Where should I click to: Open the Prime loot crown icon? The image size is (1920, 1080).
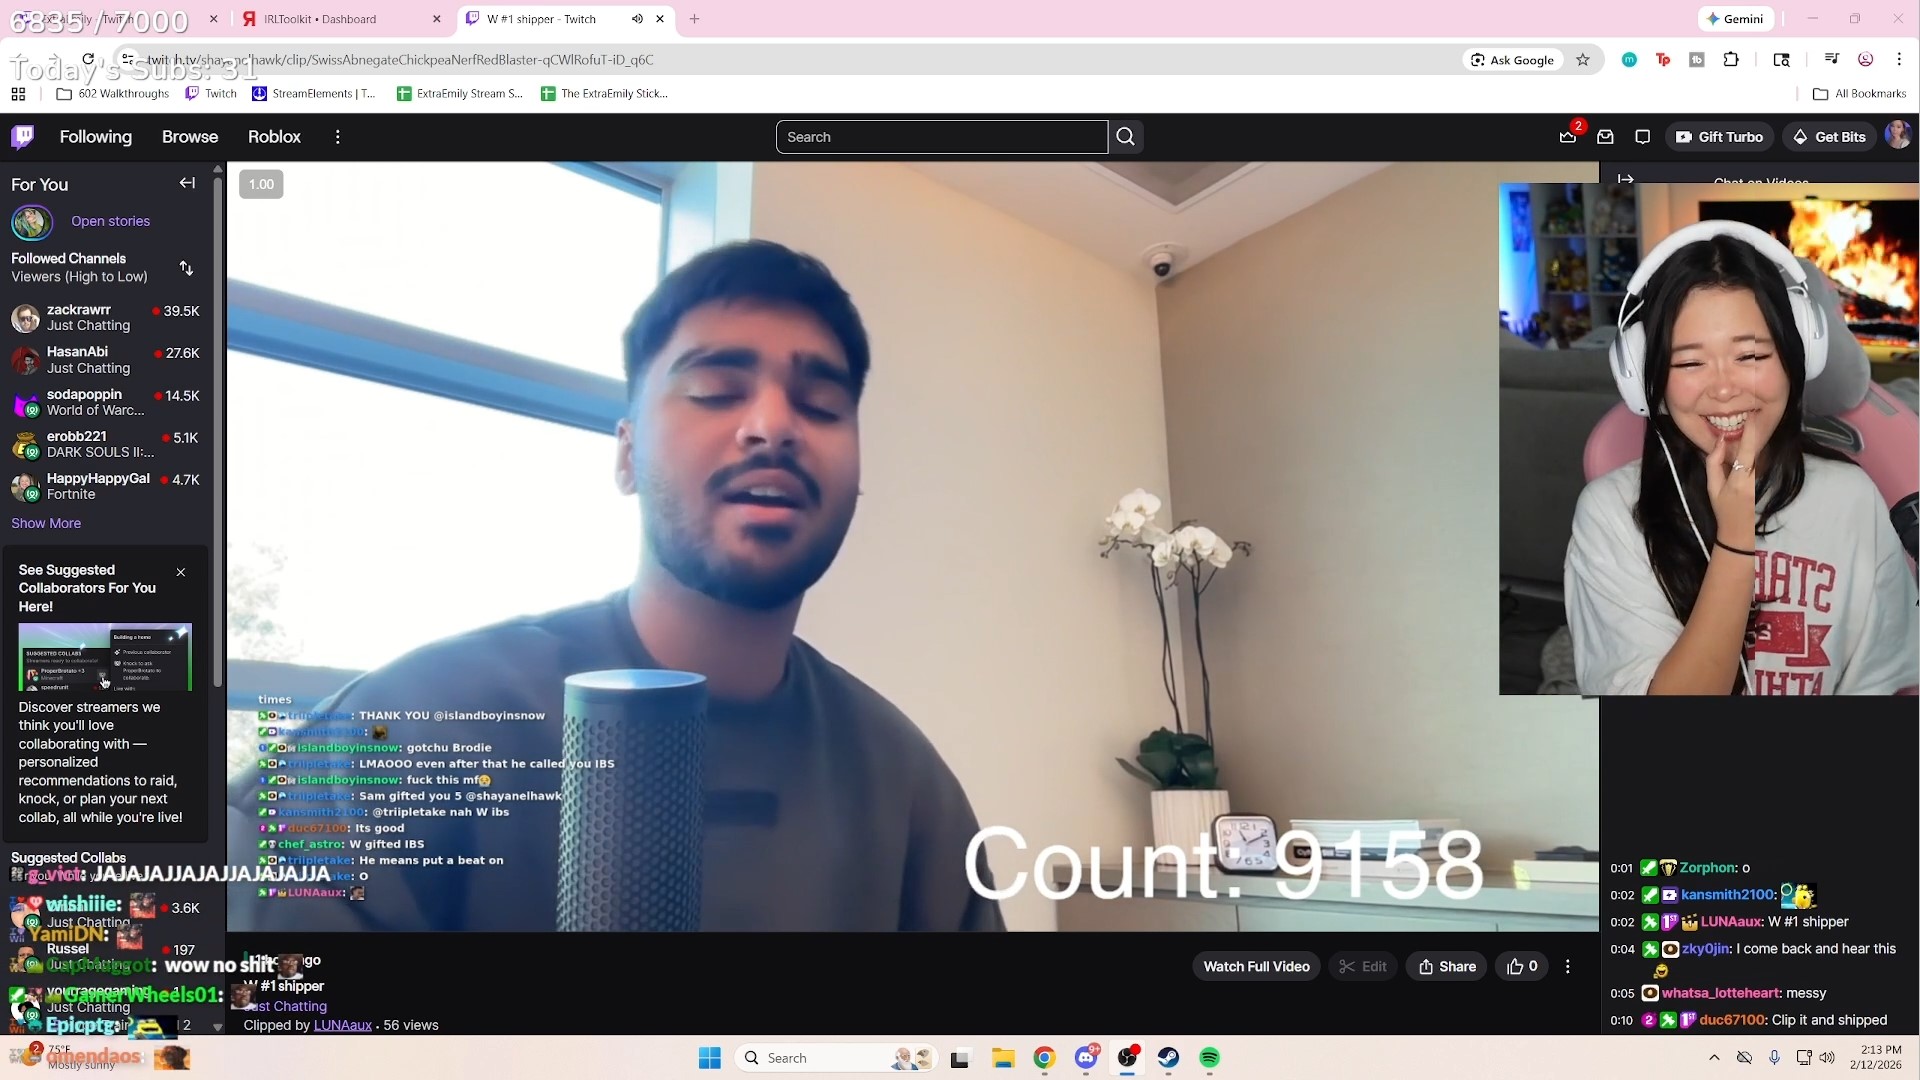1567,137
